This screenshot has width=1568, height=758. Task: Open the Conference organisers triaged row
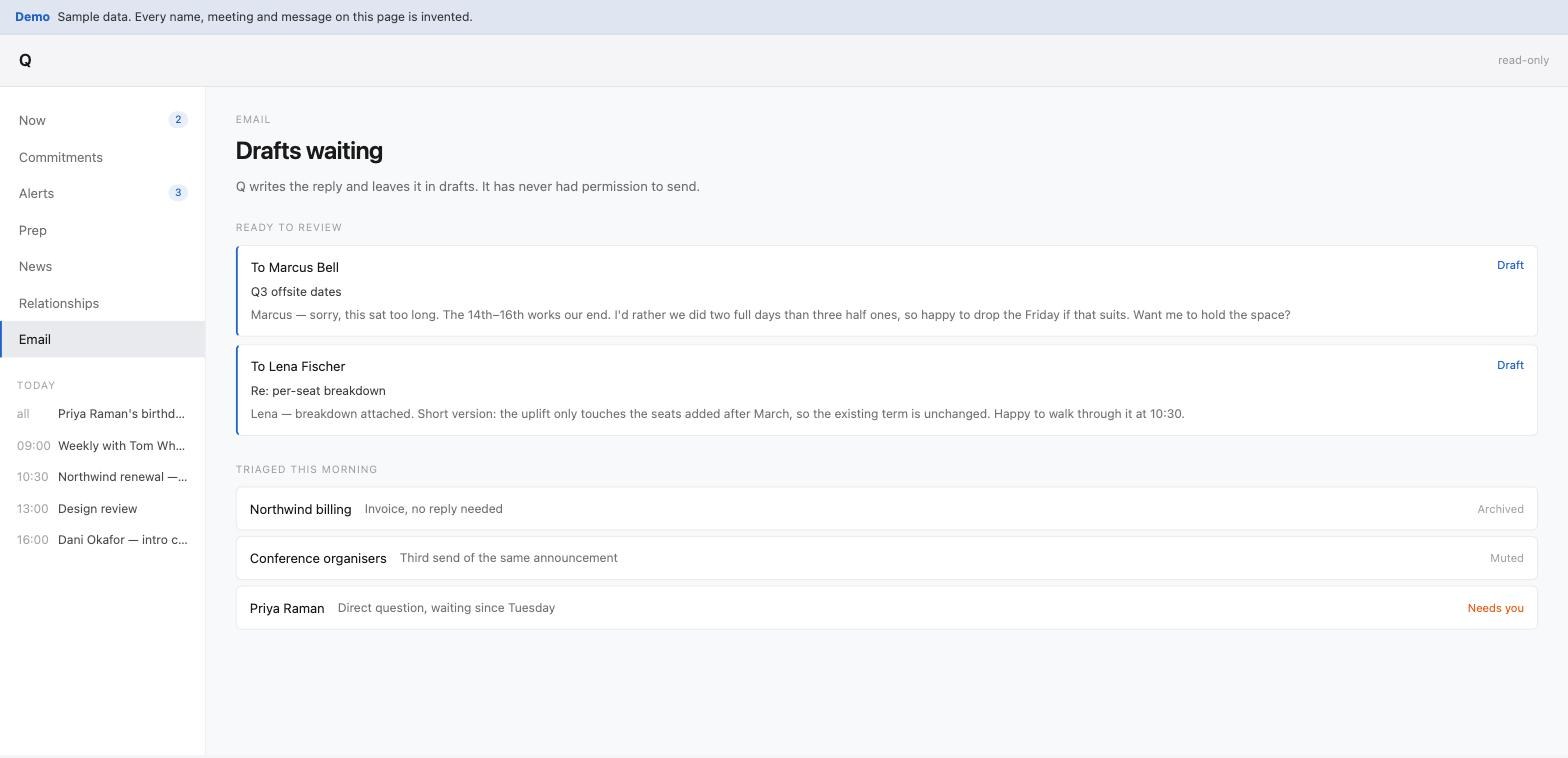(886, 558)
